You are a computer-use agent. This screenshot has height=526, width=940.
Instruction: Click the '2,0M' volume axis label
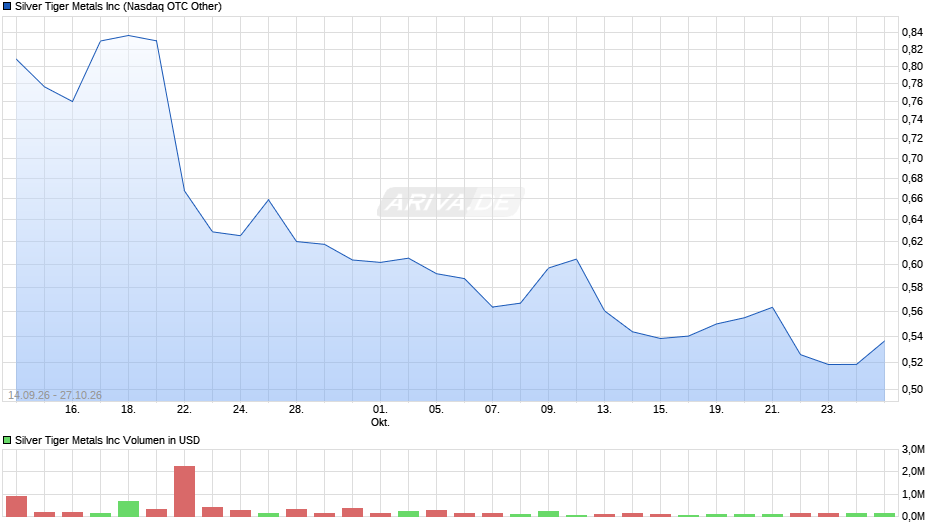coord(913,471)
